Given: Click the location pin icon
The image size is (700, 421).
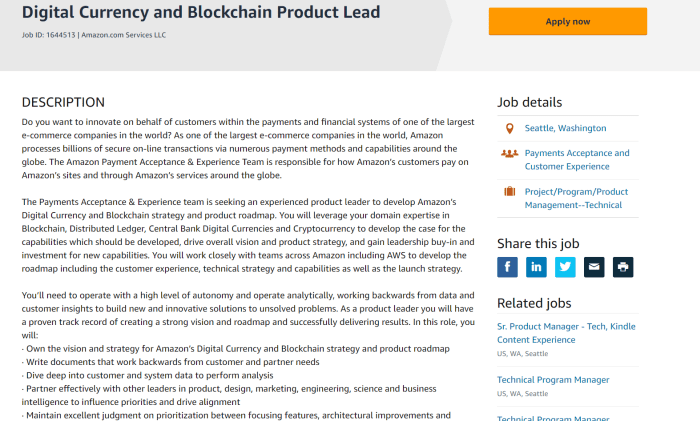Looking at the screenshot, I should (x=509, y=128).
